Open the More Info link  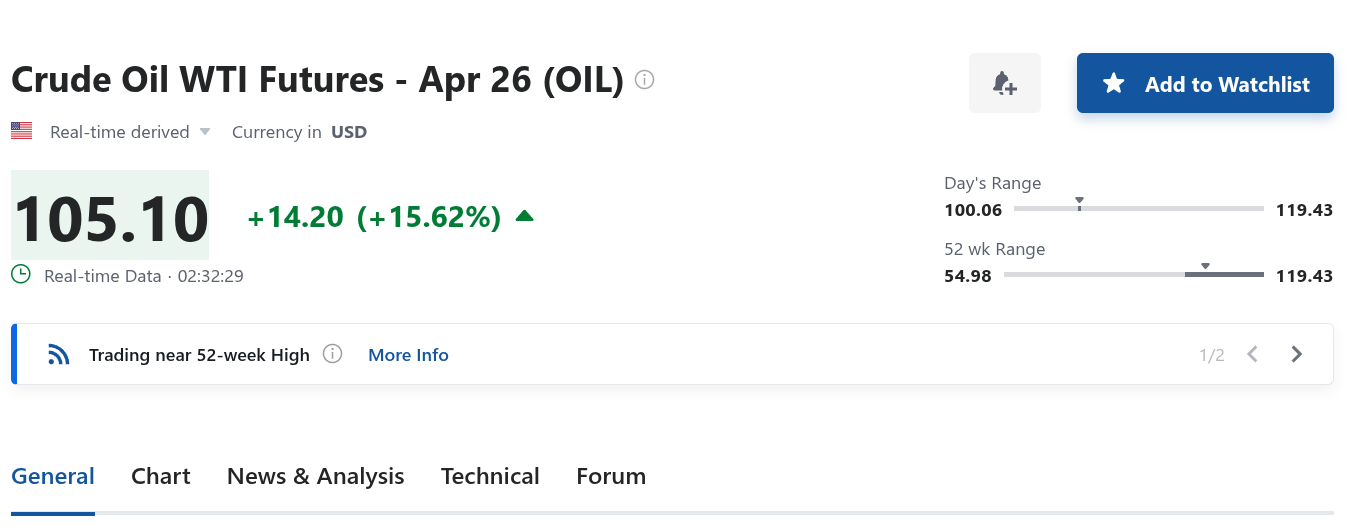pos(408,355)
